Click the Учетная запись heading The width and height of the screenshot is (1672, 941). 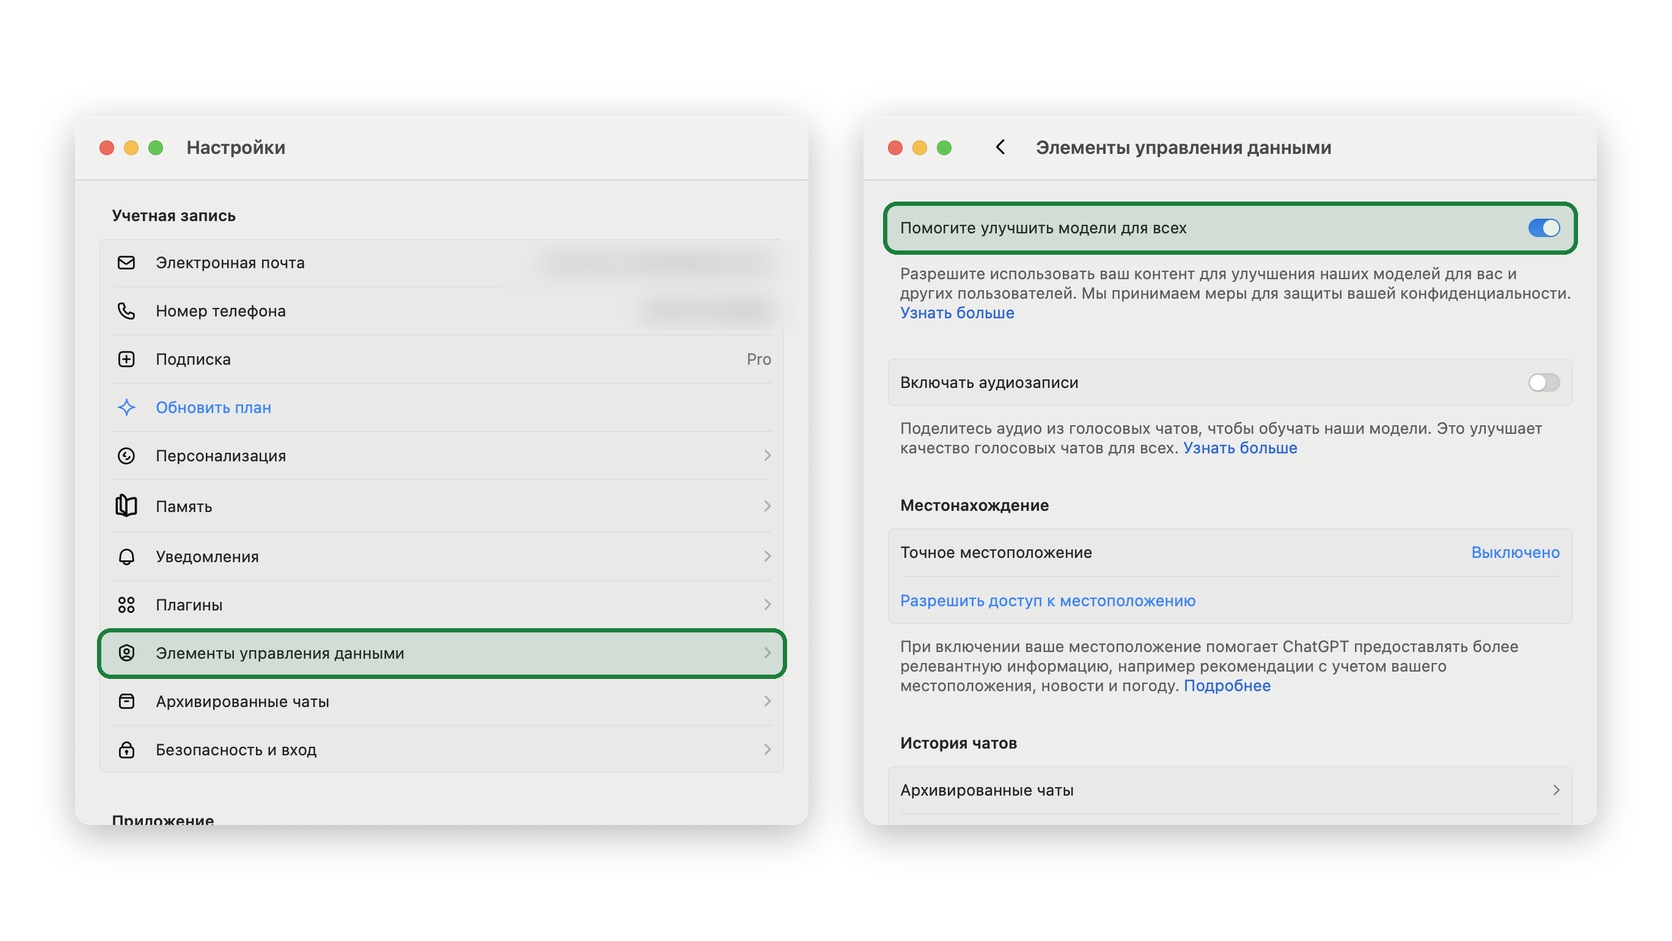click(x=174, y=216)
